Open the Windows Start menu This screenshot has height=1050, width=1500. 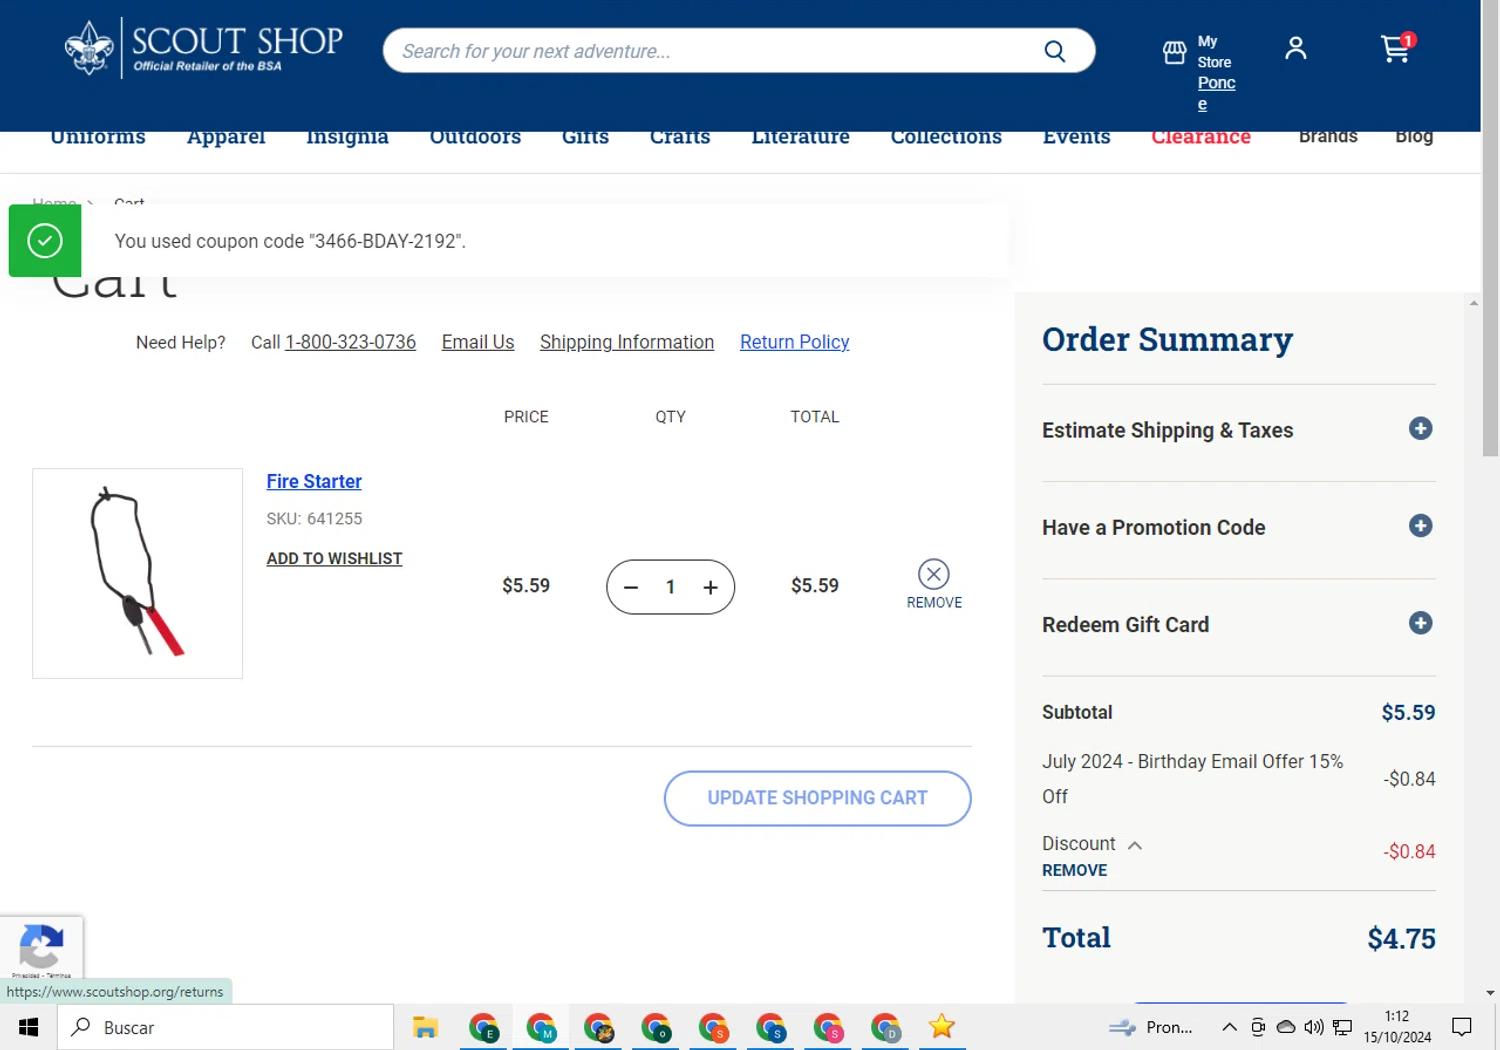[28, 1027]
